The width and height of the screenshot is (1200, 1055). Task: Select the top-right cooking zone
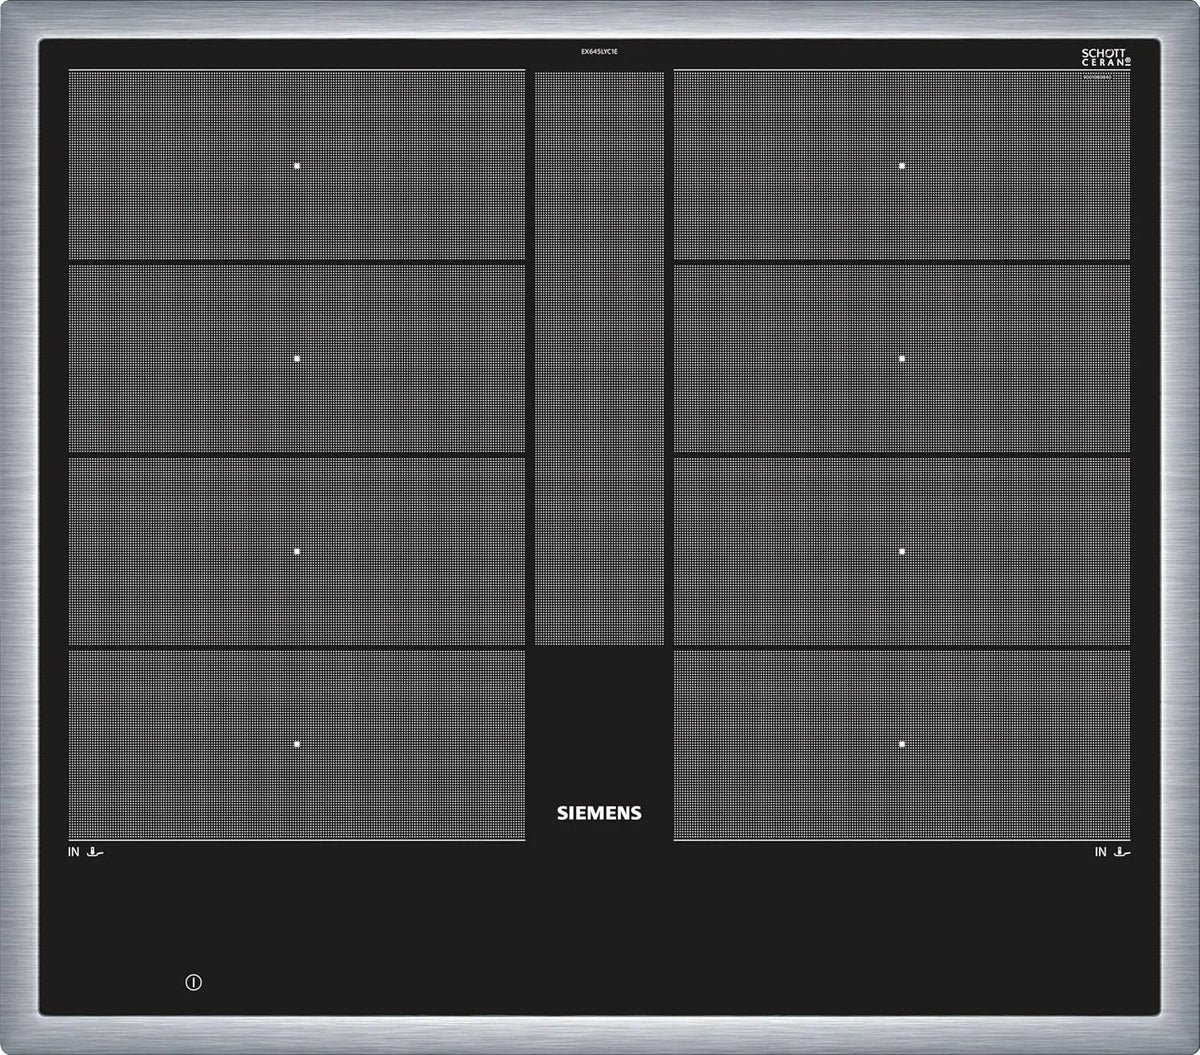pos(902,165)
